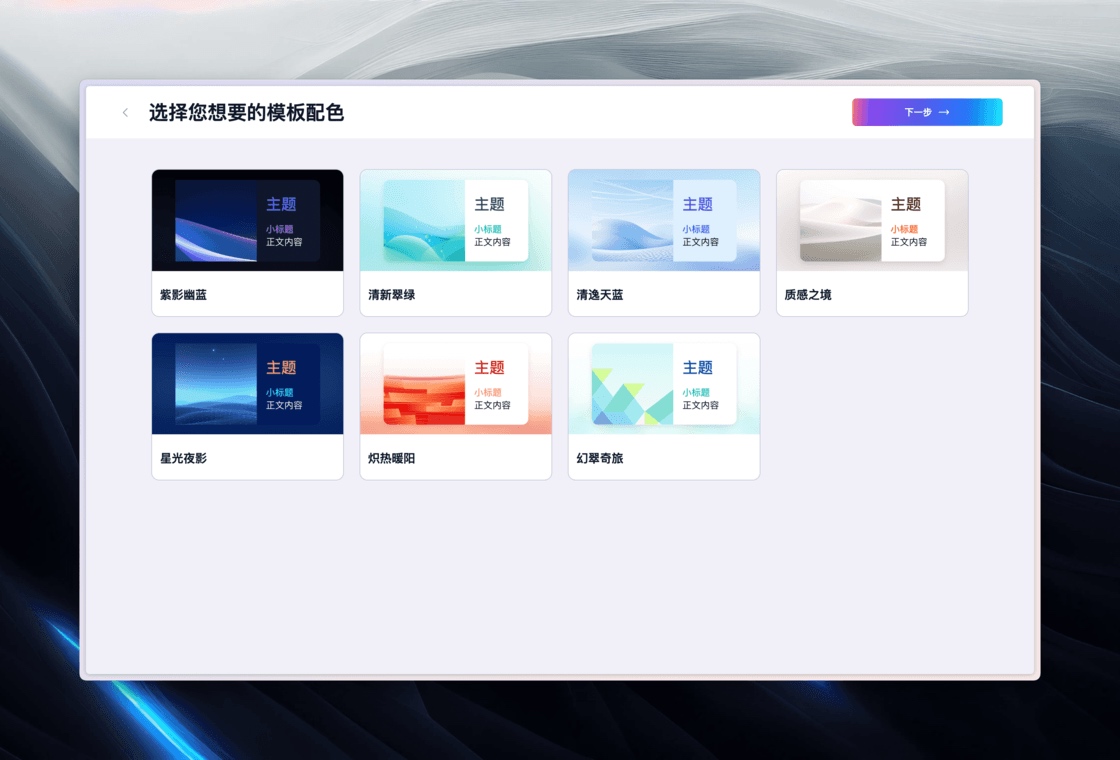This screenshot has height=760, width=1120.
Task: Select the 清逸天蓝 template thumbnail
Action: (664, 220)
